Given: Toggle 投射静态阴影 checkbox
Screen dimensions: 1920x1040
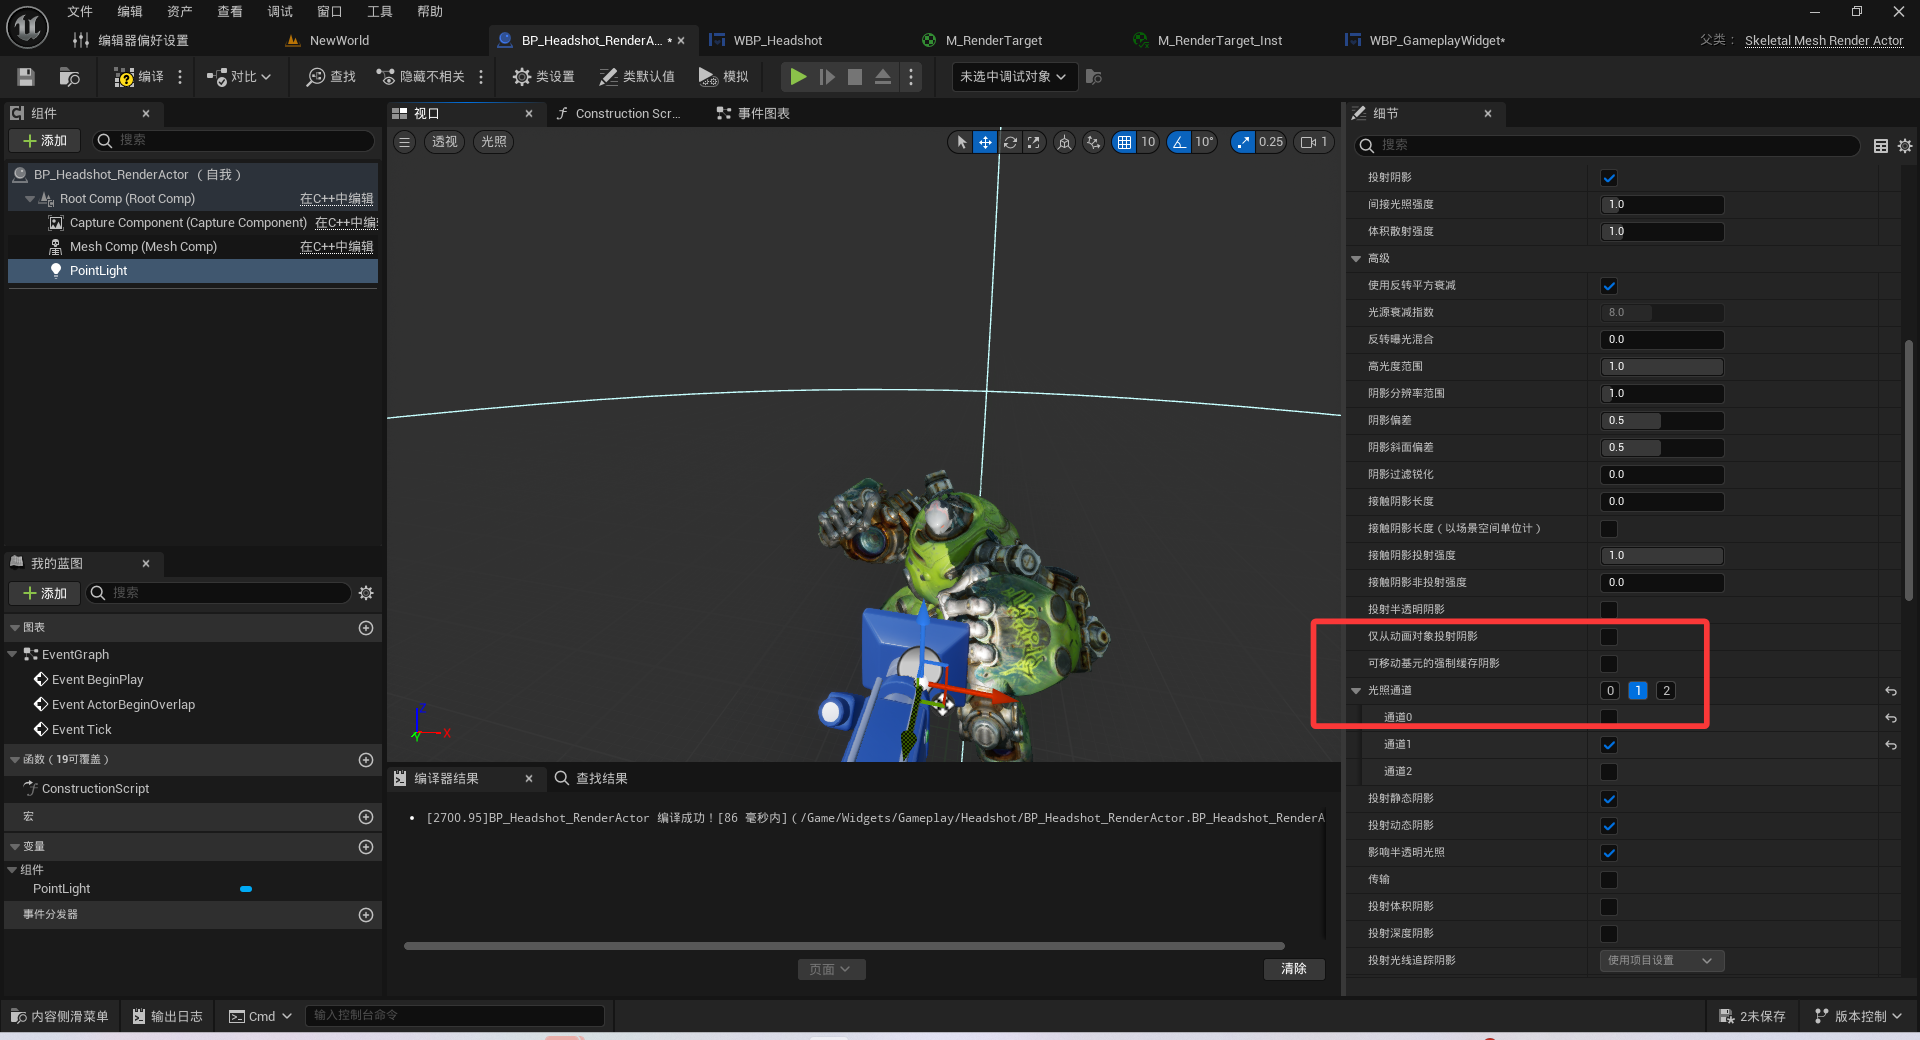Looking at the screenshot, I should tap(1609, 799).
